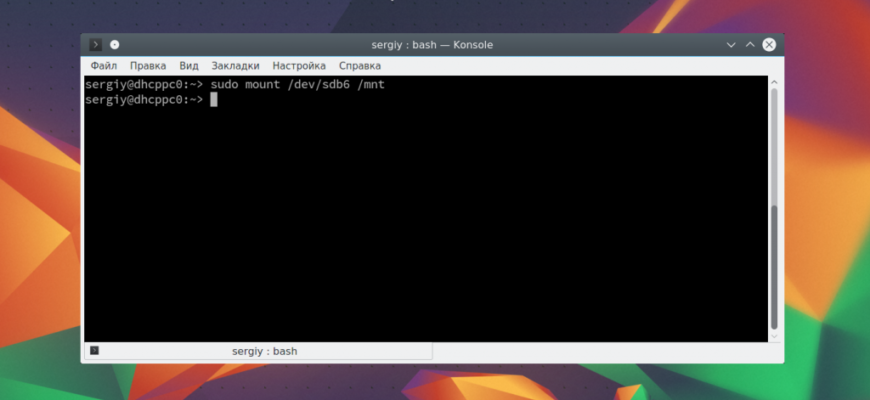Open the Закладки menu

(235, 65)
